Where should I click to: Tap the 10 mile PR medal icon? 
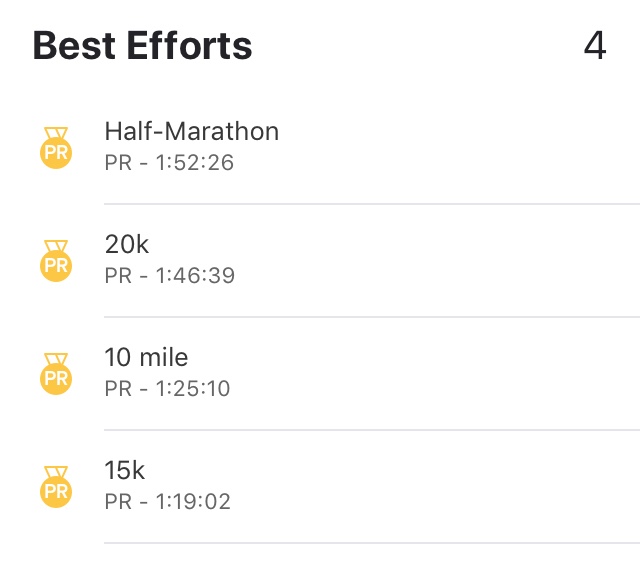point(56,373)
